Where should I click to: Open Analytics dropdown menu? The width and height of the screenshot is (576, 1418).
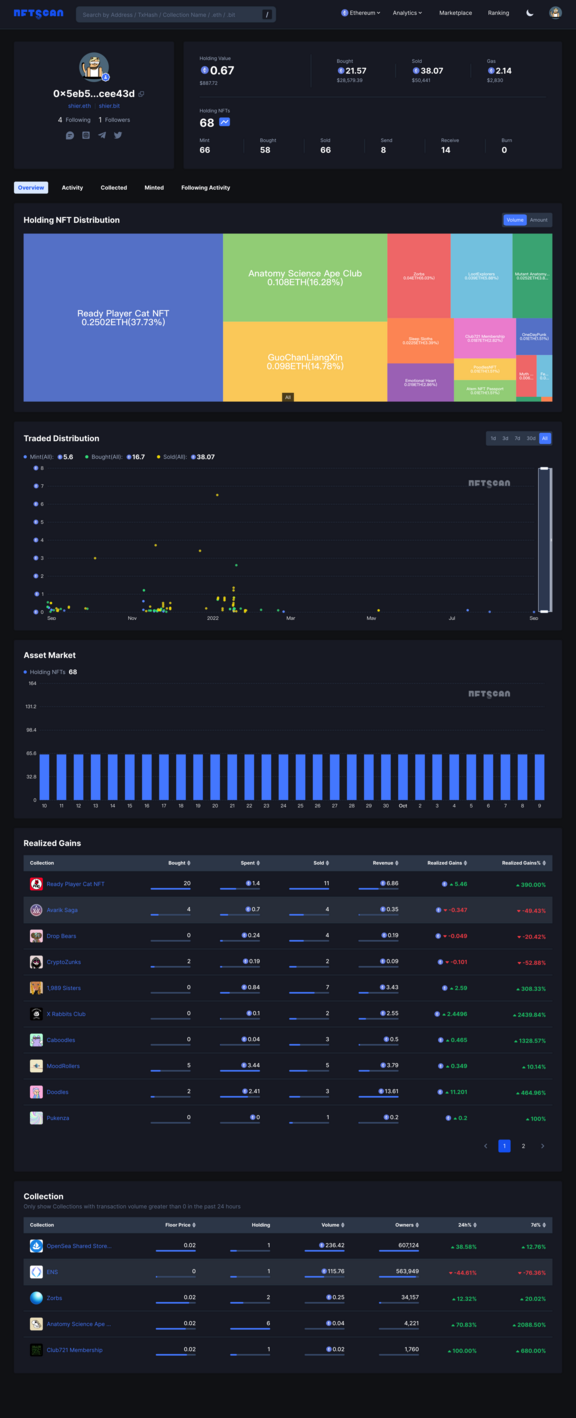(407, 13)
